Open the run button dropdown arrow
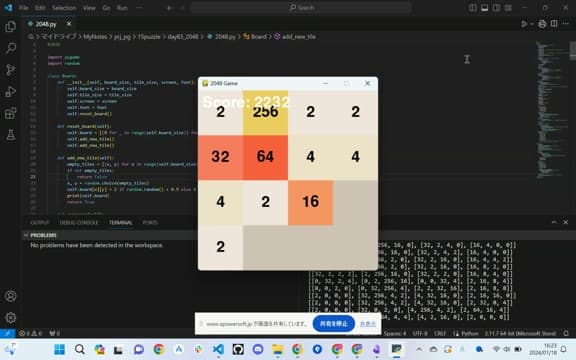576x360 pixels. [532, 24]
